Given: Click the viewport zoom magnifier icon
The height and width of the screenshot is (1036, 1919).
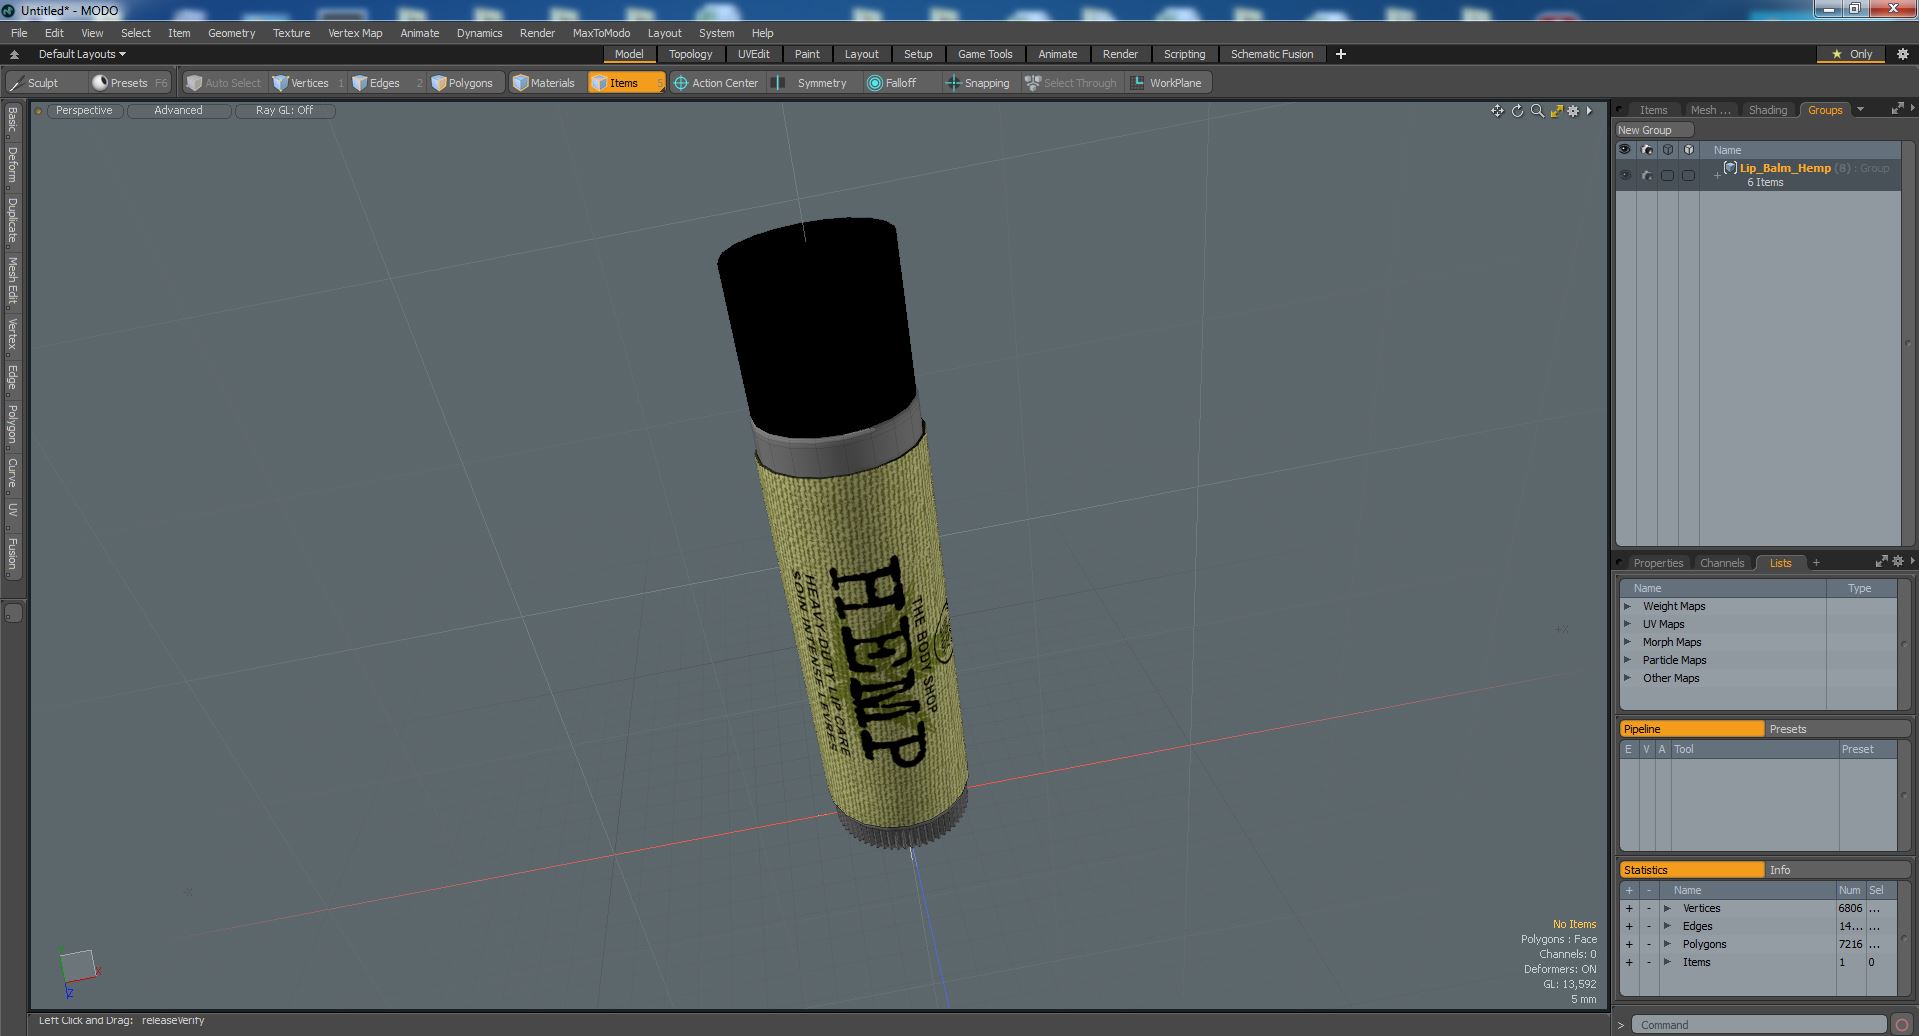Looking at the screenshot, I should coord(1537,111).
